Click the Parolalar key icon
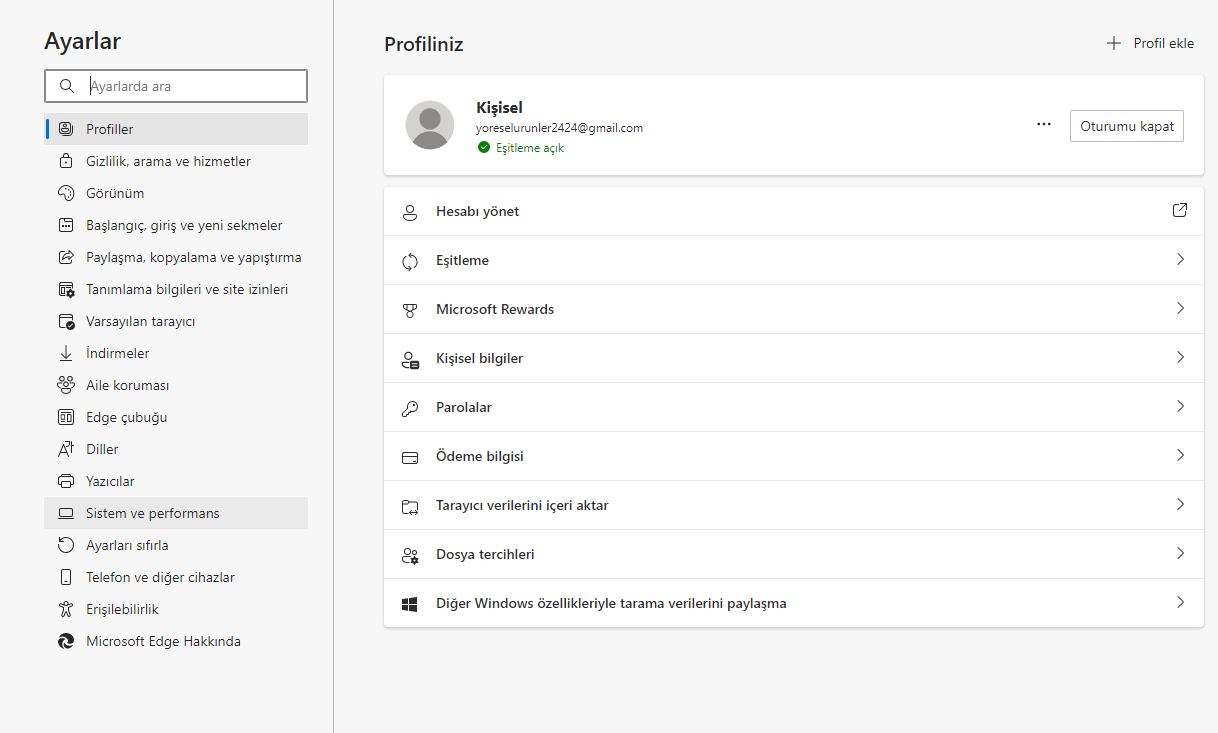Viewport: 1218px width, 733px height. pos(409,408)
